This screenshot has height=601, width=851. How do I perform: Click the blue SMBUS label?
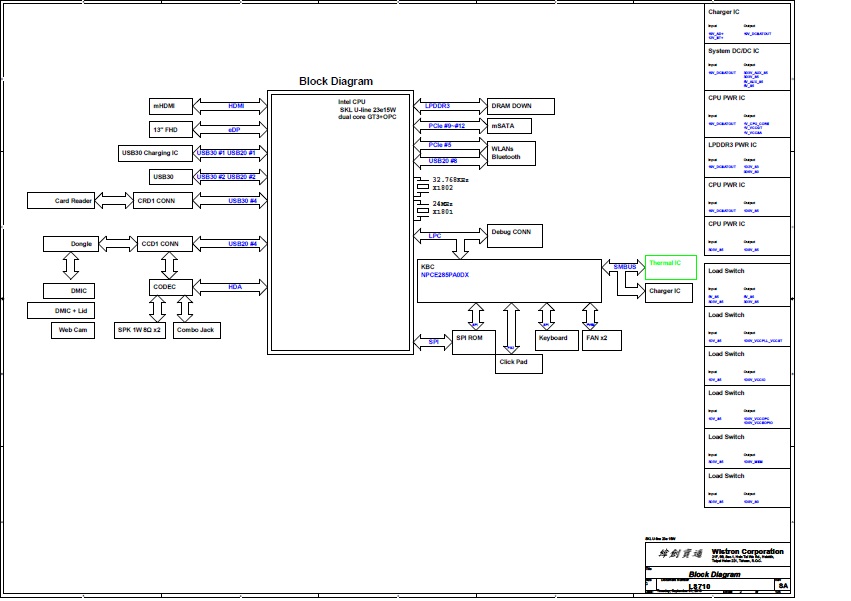coord(624,267)
